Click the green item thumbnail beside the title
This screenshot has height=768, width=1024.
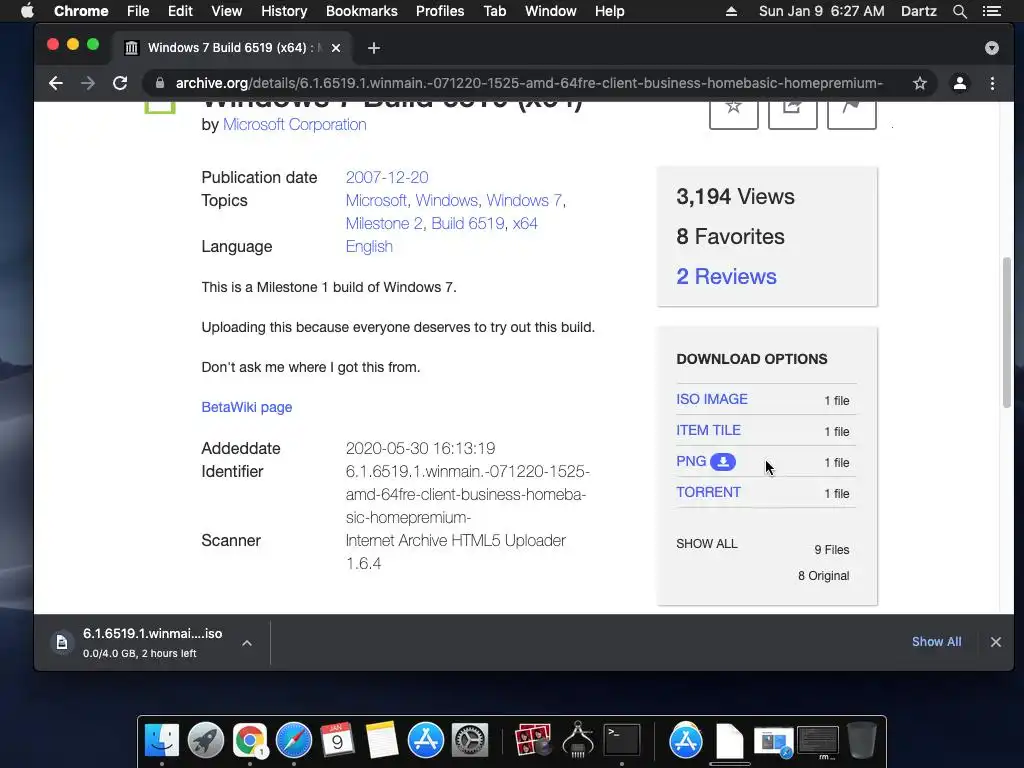[160, 108]
